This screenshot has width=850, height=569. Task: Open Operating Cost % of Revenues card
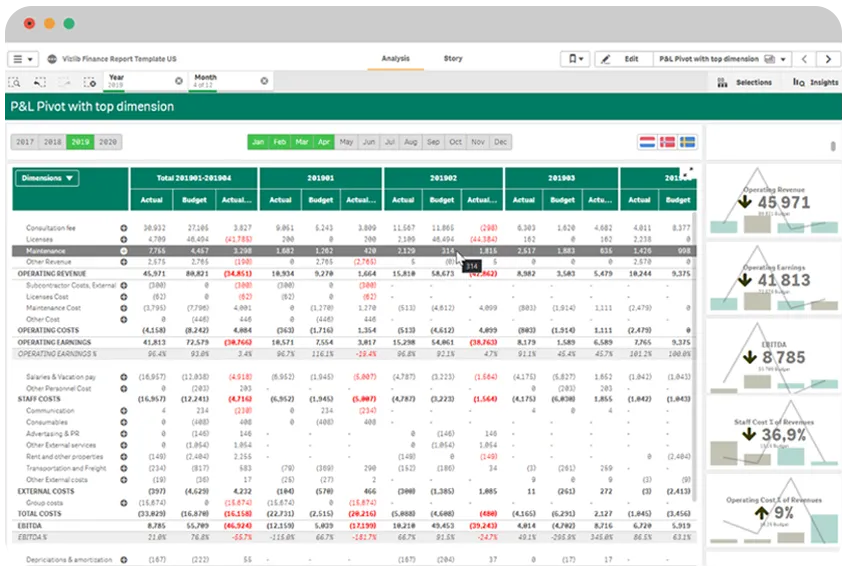click(x=775, y=512)
